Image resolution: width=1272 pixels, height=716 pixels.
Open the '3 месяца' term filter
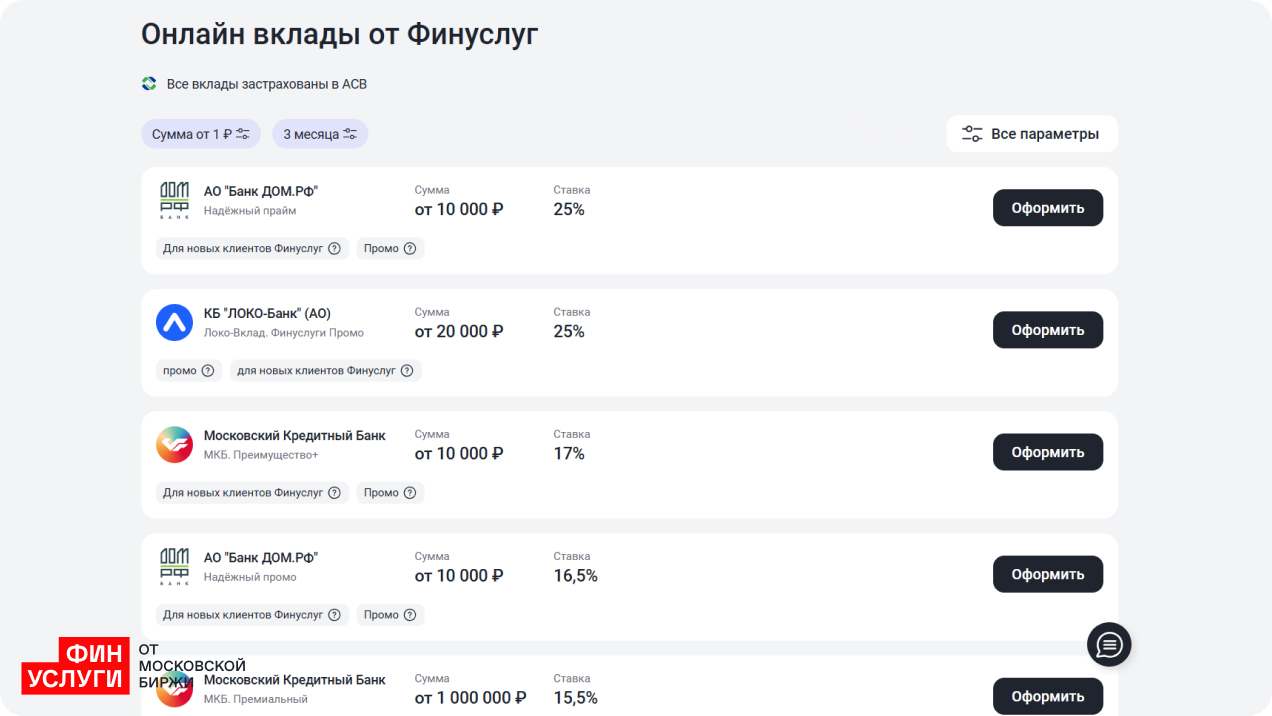320,134
